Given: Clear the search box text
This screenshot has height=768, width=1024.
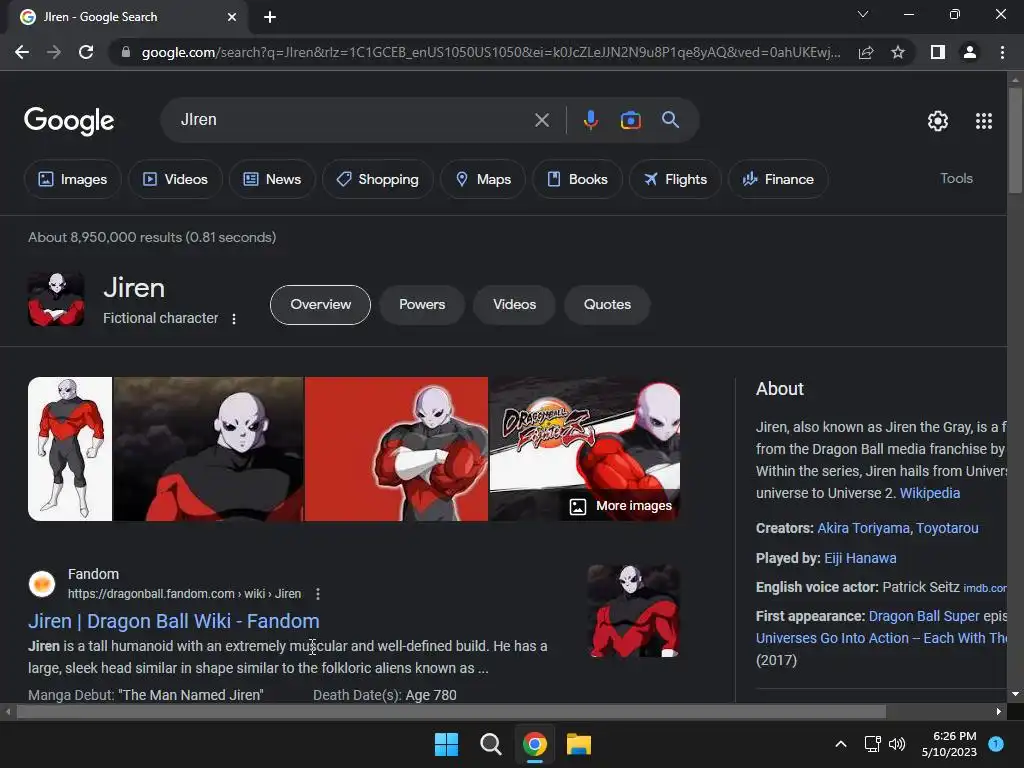Looking at the screenshot, I should pyautogui.click(x=541, y=120).
